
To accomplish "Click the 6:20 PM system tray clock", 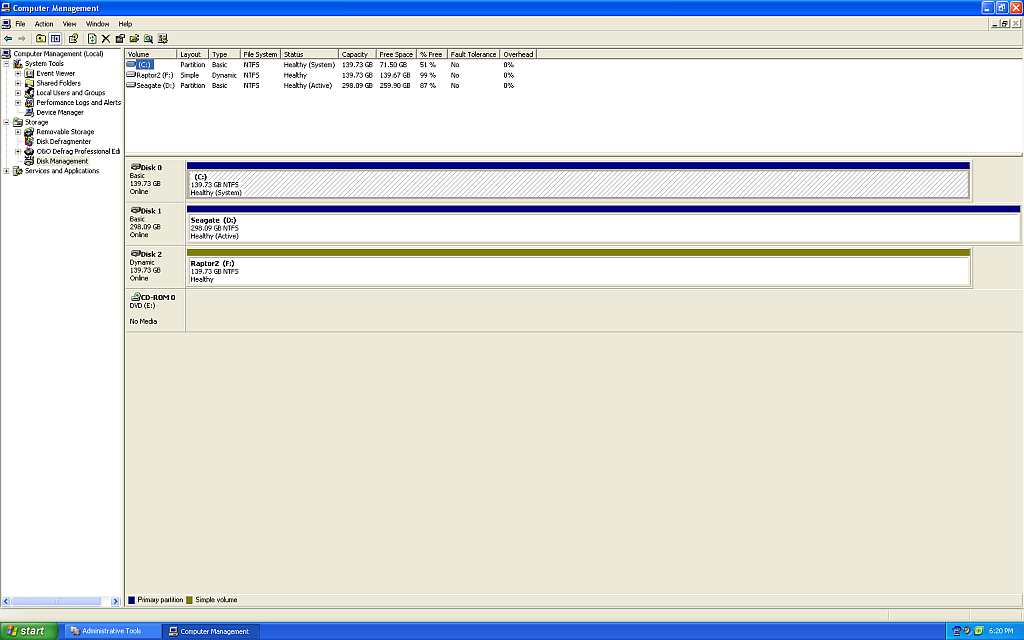I will point(1000,631).
